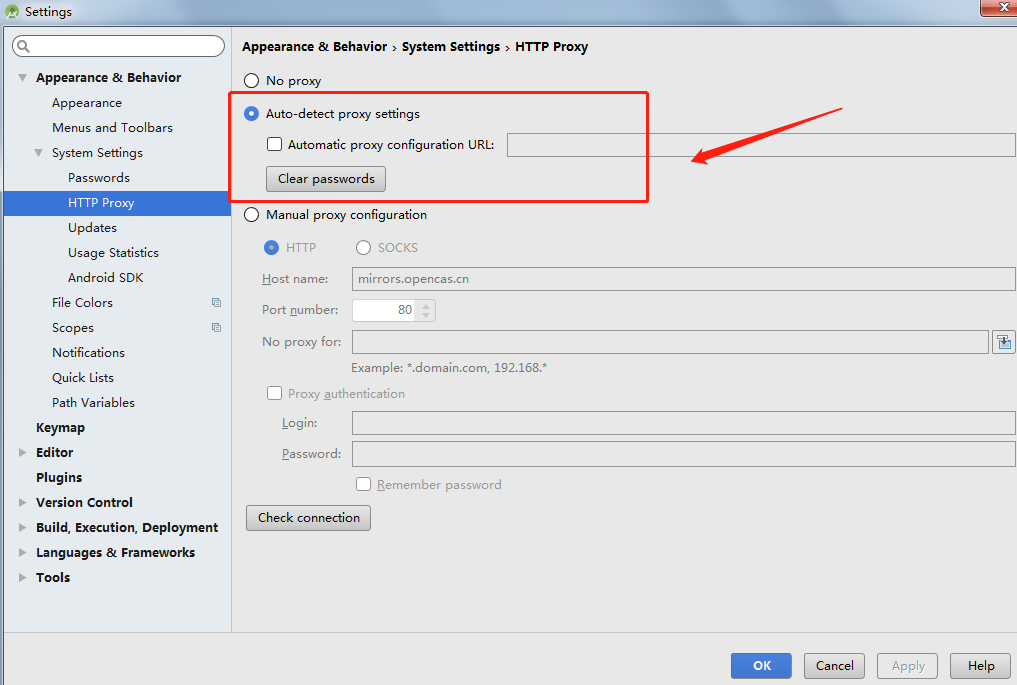Increase Port number with the up arrow

pos(426,305)
